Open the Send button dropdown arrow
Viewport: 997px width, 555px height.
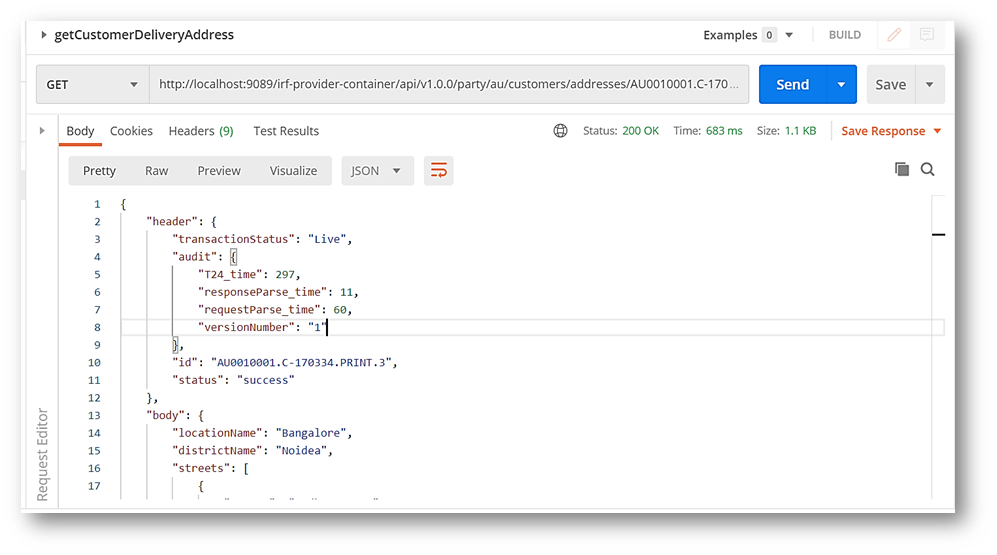pyautogui.click(x=842, y=85)
